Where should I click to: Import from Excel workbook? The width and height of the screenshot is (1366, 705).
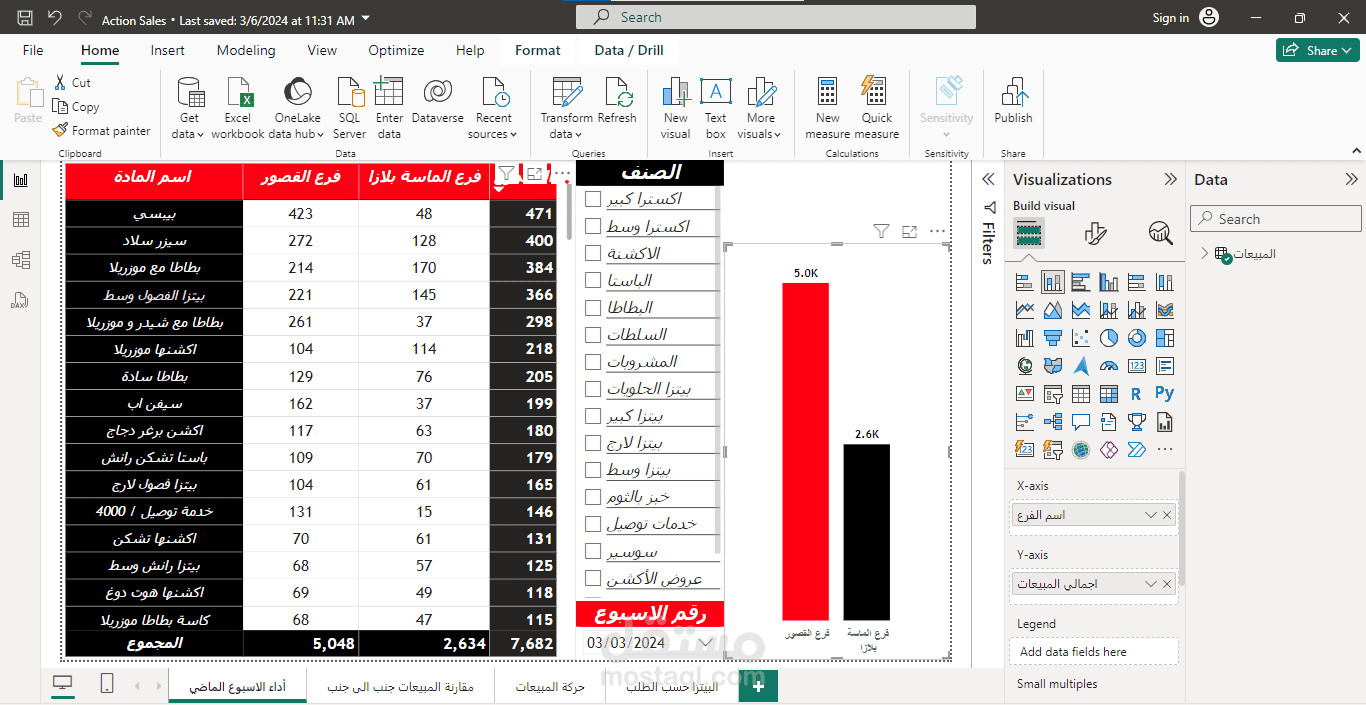[238, 108]
